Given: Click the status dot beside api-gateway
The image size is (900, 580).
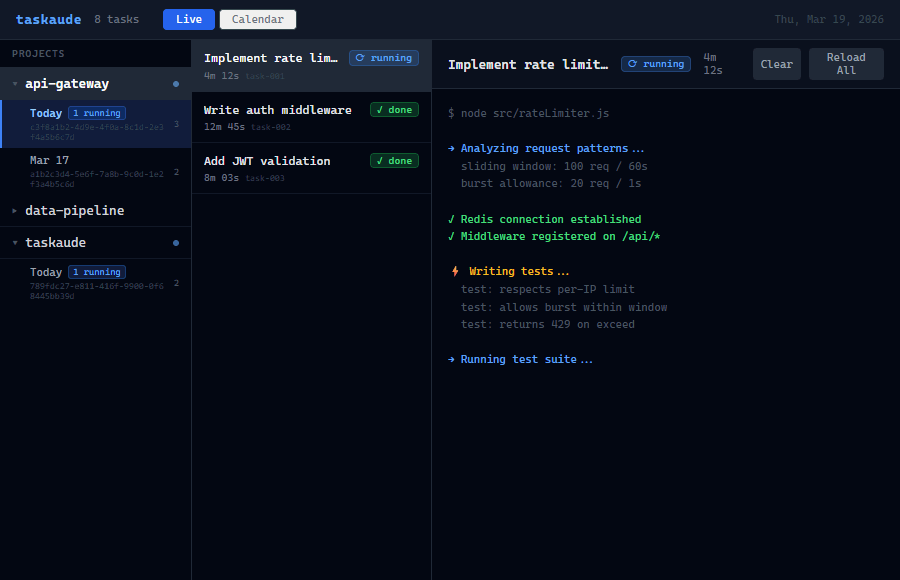Looking at the screenshot, I should pyautogui.click(x=176, y=84).
